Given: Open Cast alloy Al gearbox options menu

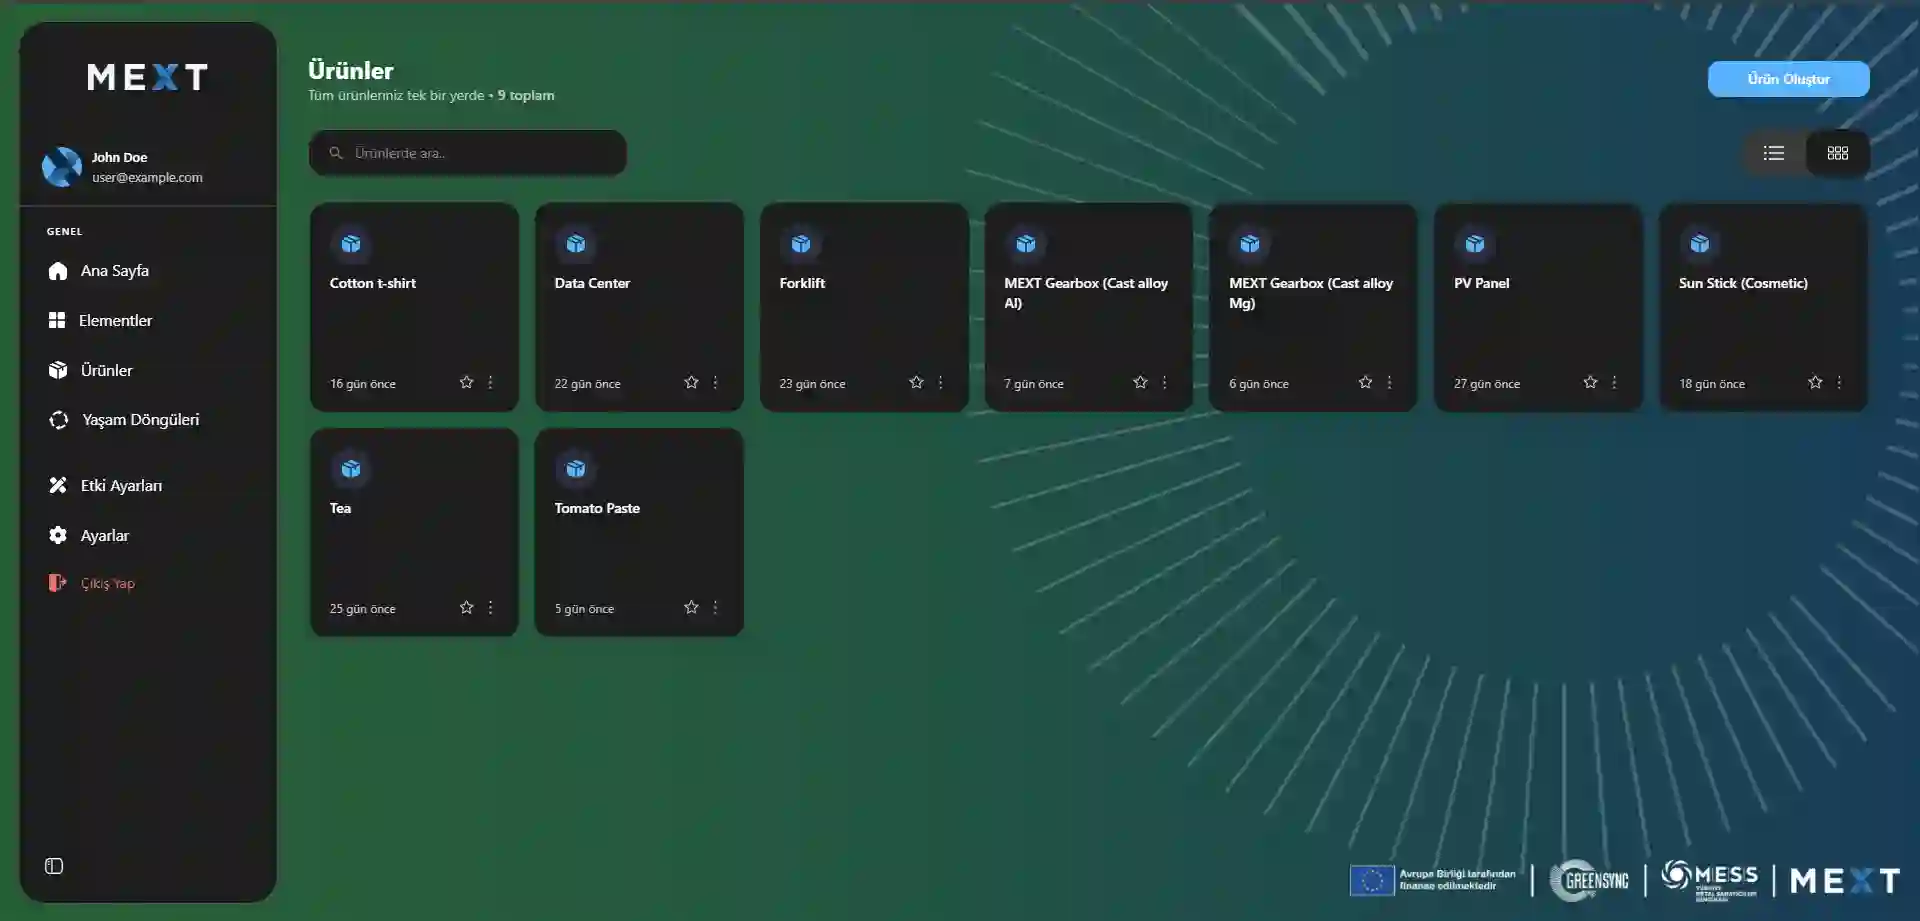Looking at the screenshot, I should coord(1164,382).
